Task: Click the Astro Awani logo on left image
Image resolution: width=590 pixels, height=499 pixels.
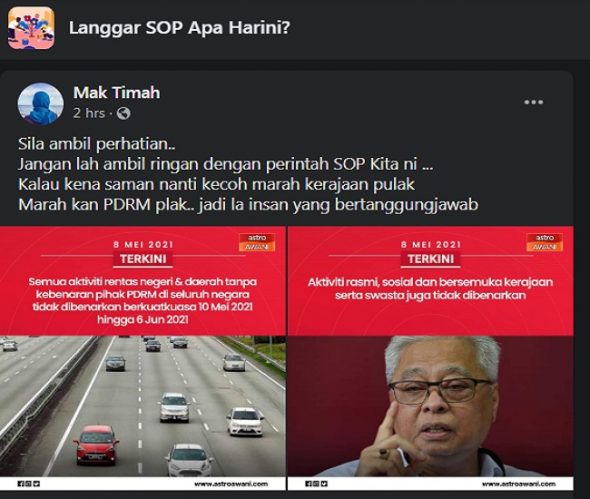Action: coord(257,242)
